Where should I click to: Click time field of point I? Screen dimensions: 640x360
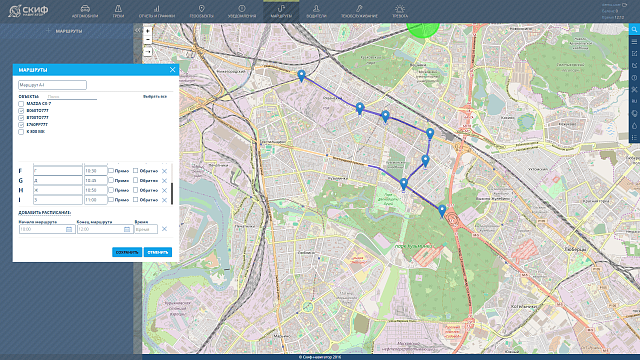96,200
